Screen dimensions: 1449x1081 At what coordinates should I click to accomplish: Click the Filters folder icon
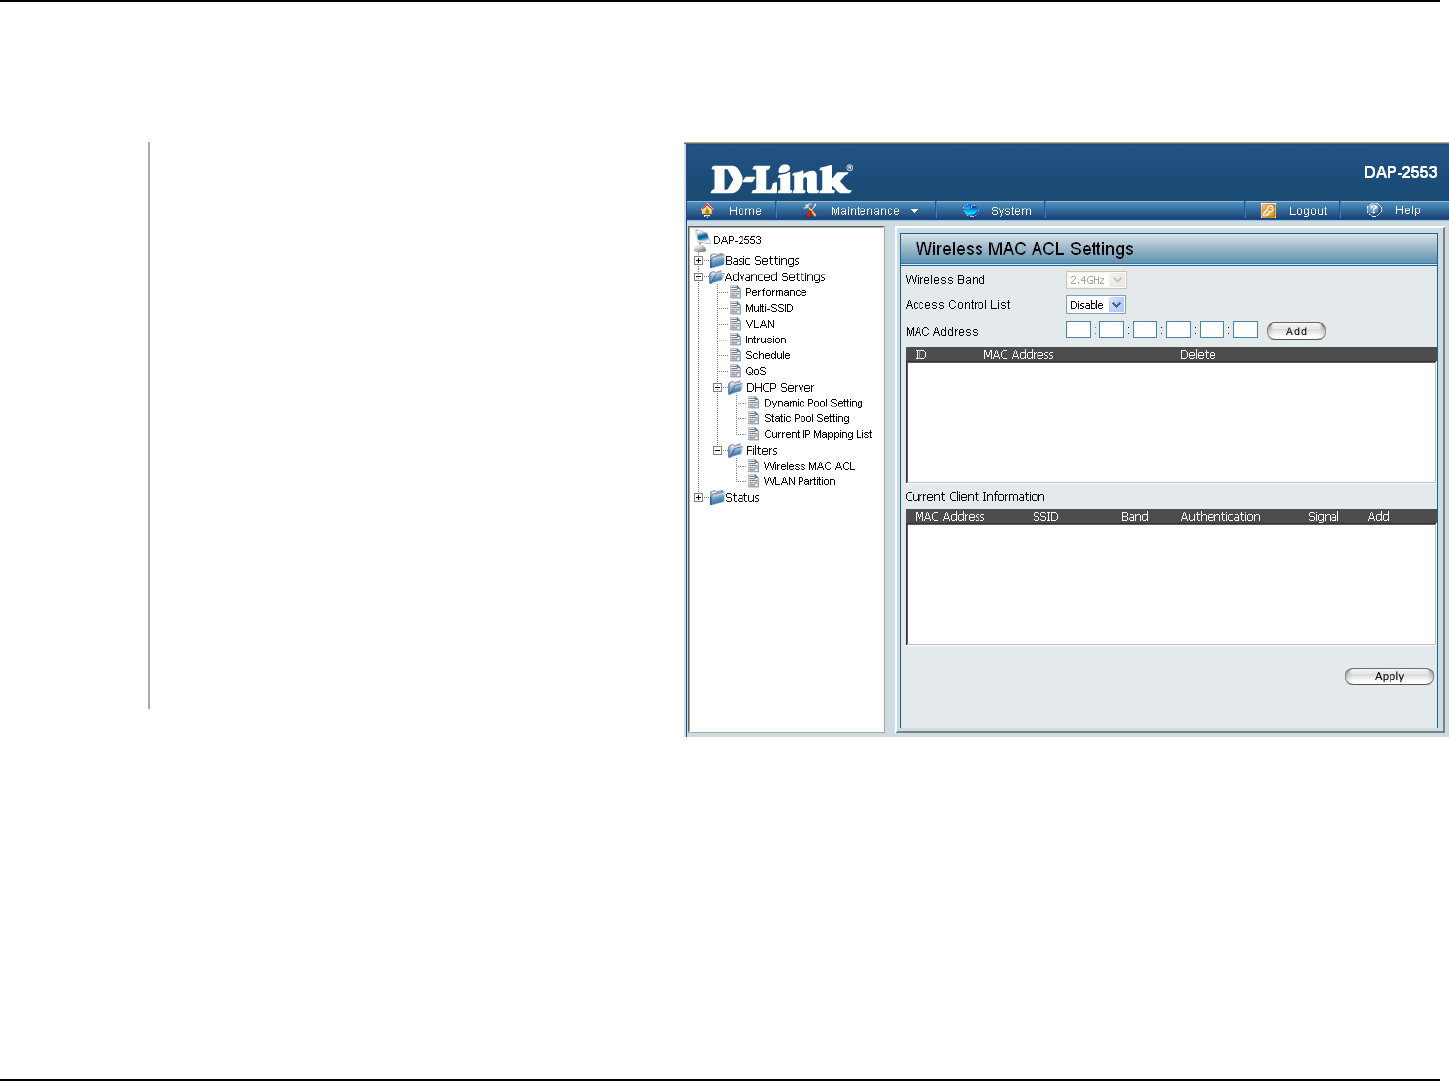click(735, 450)
